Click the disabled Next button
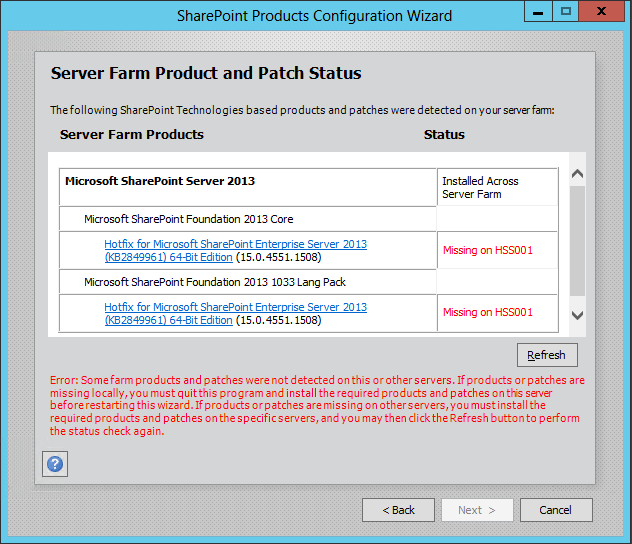Screen dimensions: 632x544 (x=477, y=510)
